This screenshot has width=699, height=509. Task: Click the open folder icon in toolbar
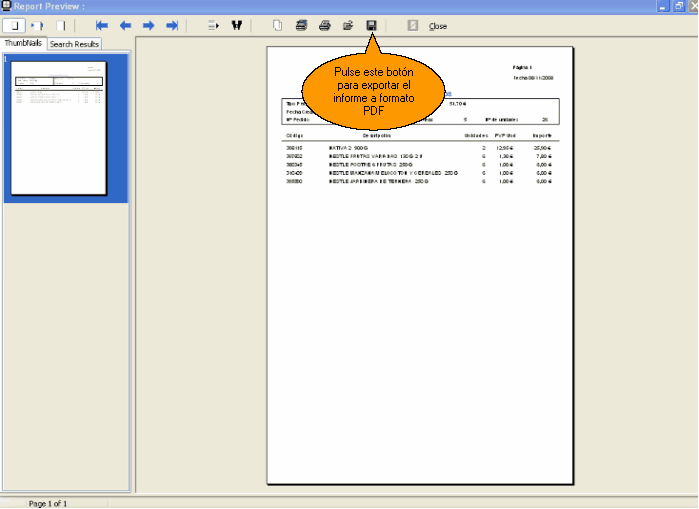[x=348, y=25]
